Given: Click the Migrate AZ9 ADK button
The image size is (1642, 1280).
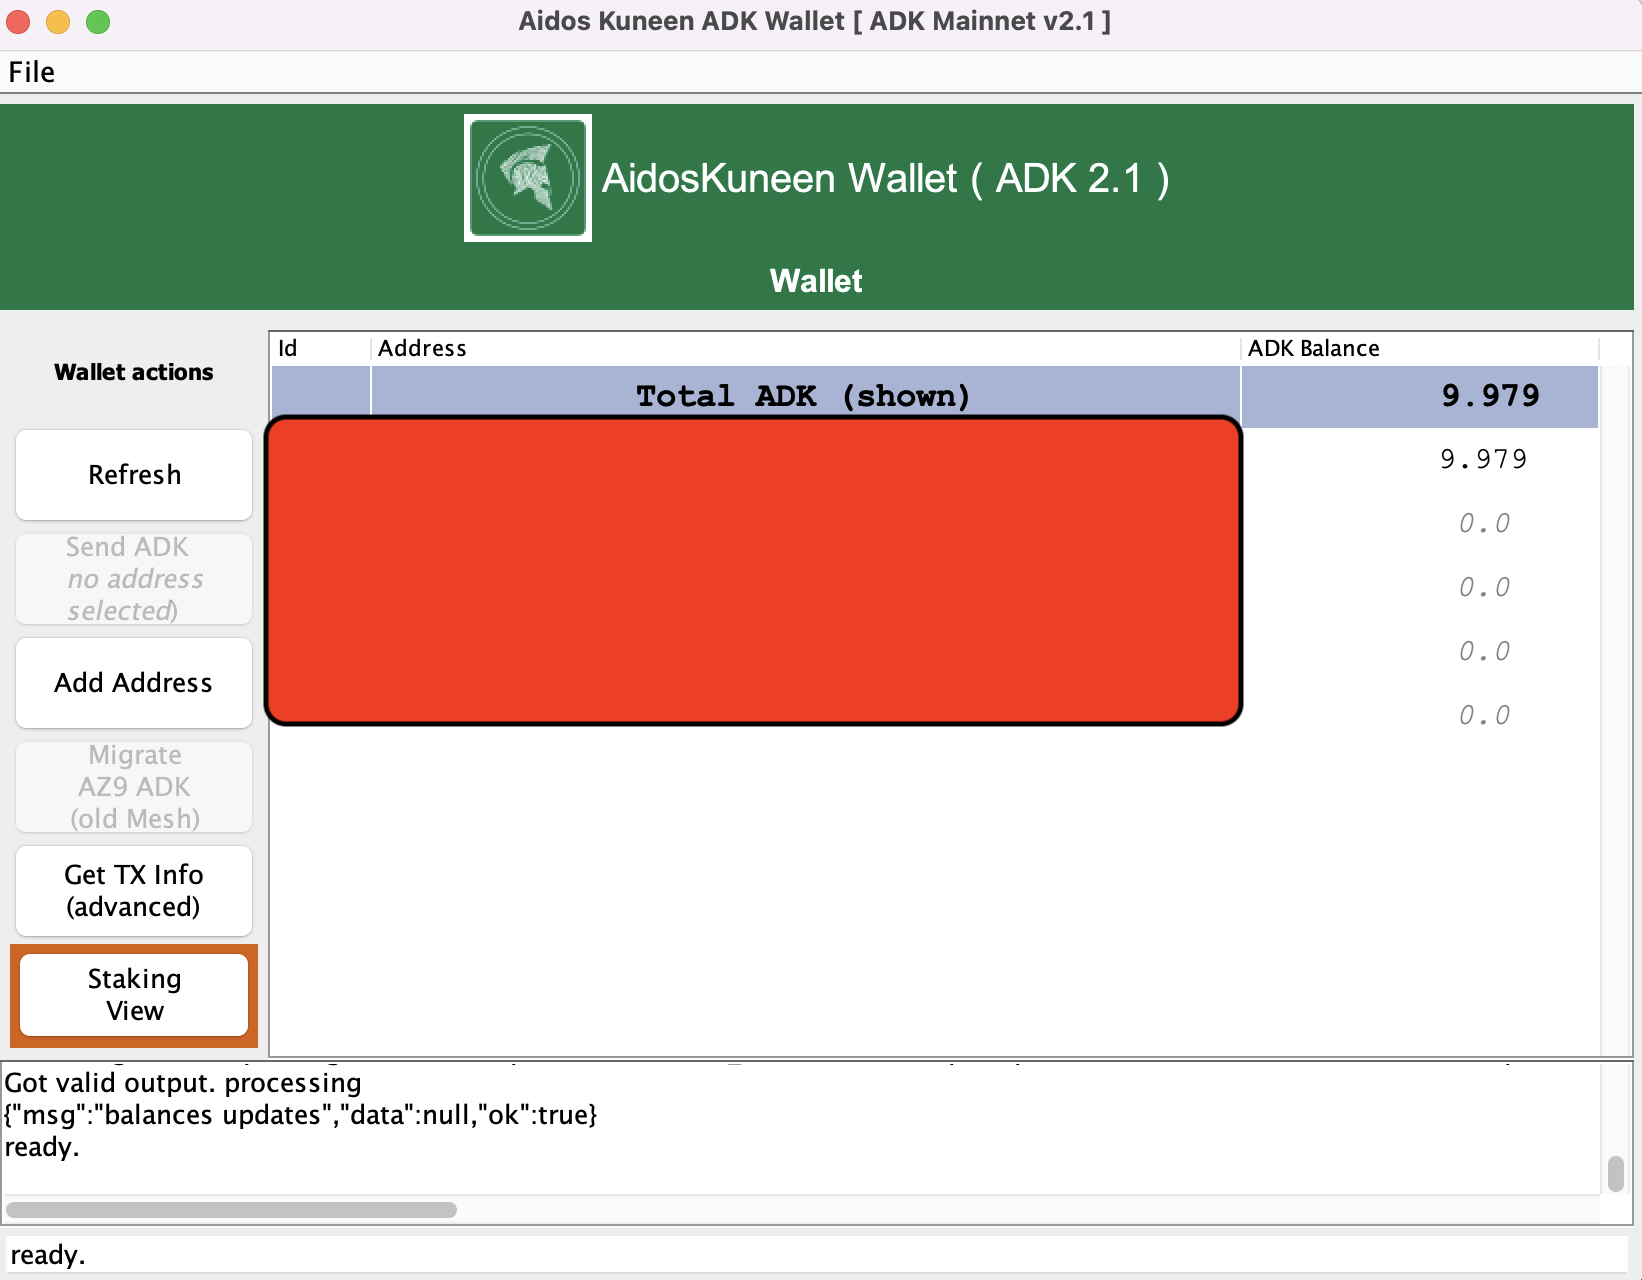Looking at the screenshot, I should 134,787.
